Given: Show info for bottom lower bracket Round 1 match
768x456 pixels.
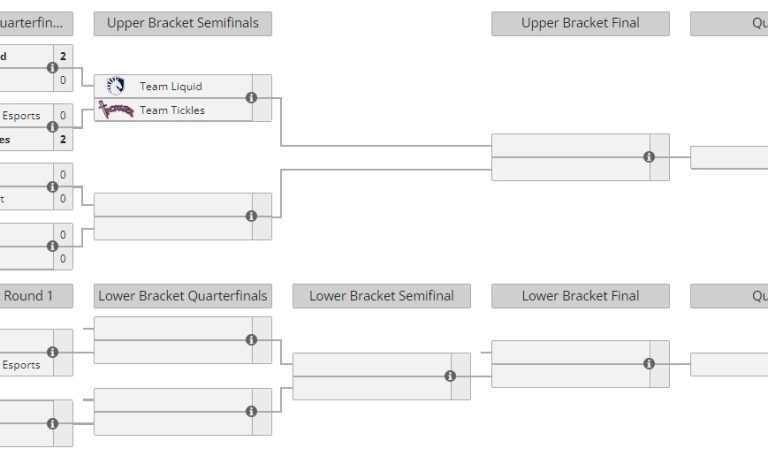Looking at the screenshot, I should point(52,424).
